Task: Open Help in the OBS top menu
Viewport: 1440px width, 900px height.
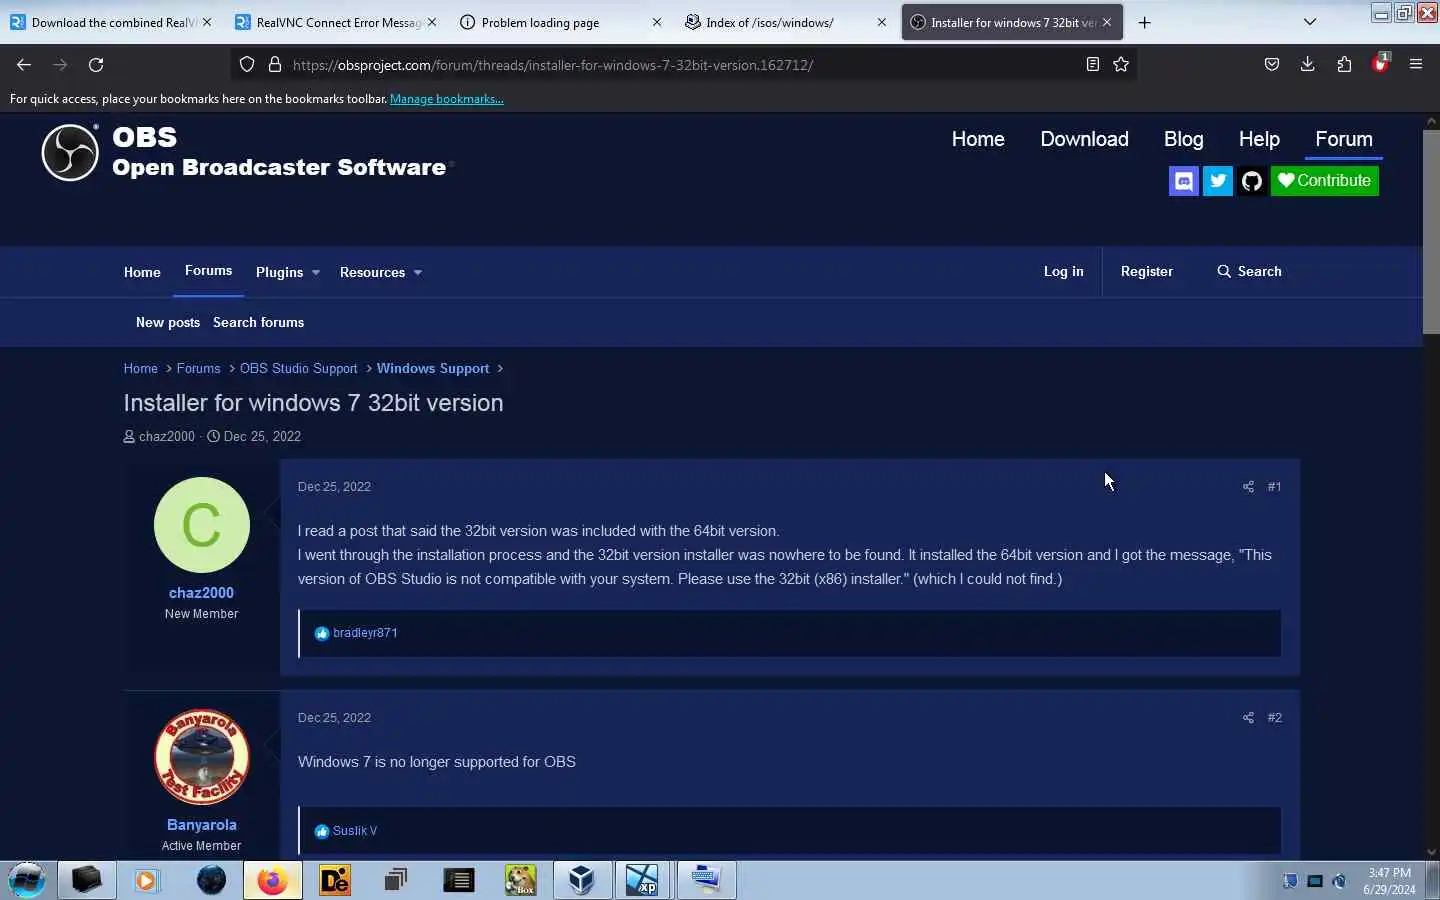Action: [1259, 139]
